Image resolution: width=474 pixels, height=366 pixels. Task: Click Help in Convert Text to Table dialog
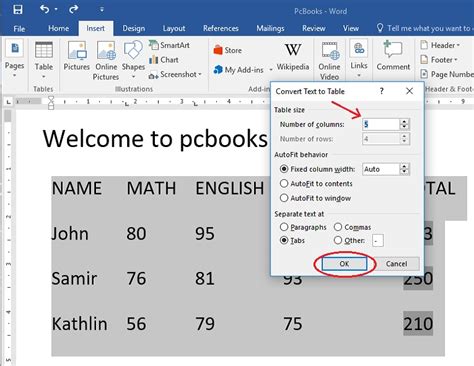pyautogui.click(x=382, y=91)
